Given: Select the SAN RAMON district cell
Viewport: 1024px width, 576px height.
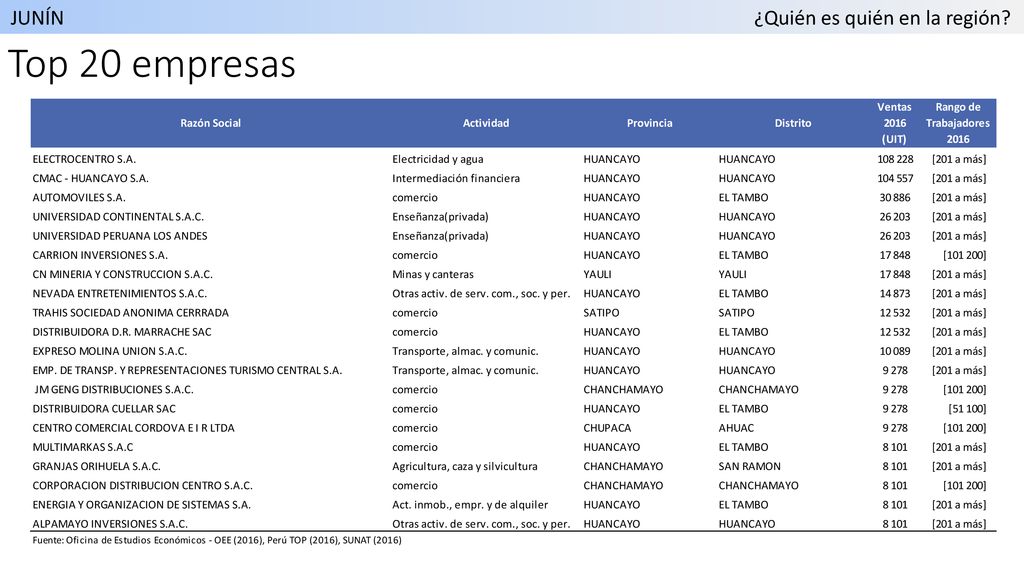Looking at the screenshot, I should [x=750, y=466].
